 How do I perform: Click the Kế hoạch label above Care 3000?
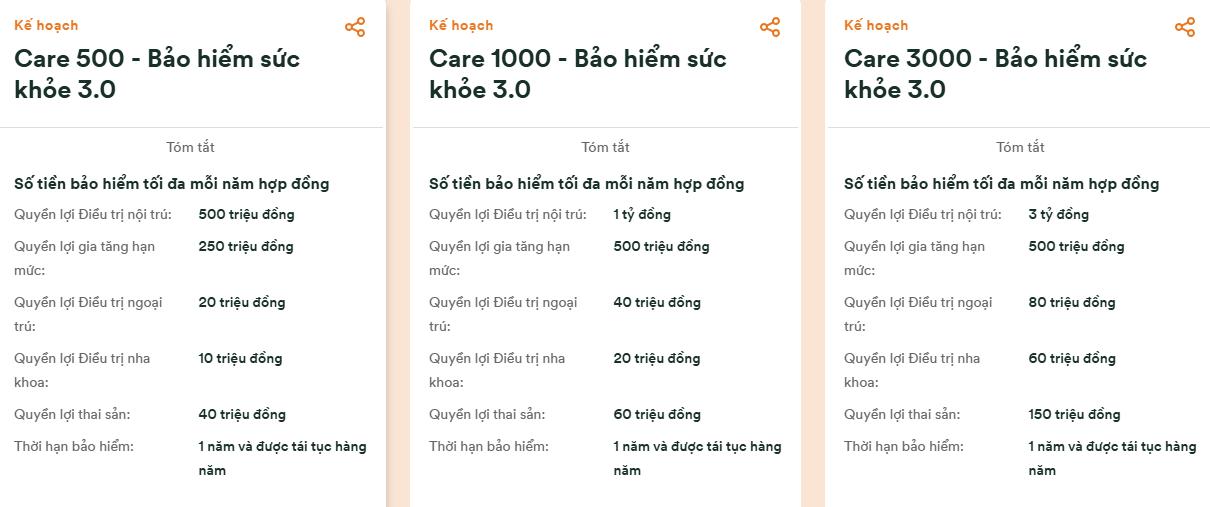pyautogui.click(x=876, y=25)
